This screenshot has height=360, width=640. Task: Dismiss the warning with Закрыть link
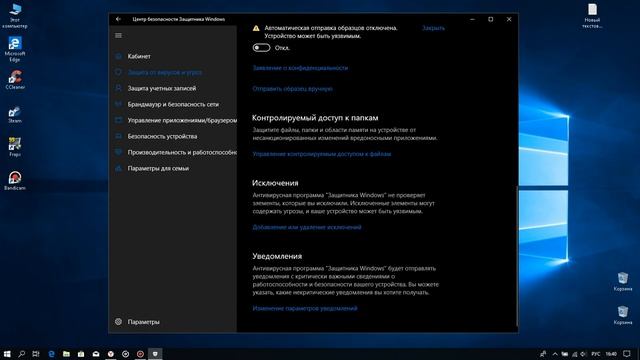pos(433,28)
